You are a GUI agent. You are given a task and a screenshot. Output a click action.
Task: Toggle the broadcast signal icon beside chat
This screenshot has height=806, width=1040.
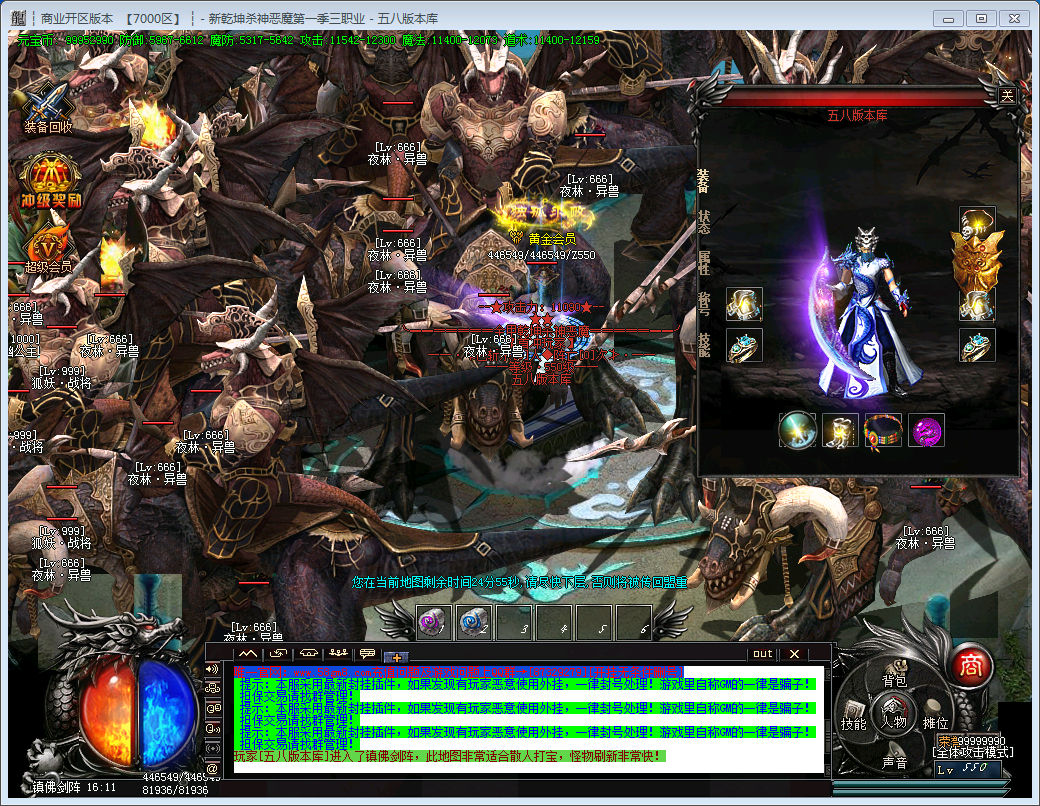coord(213,748)
